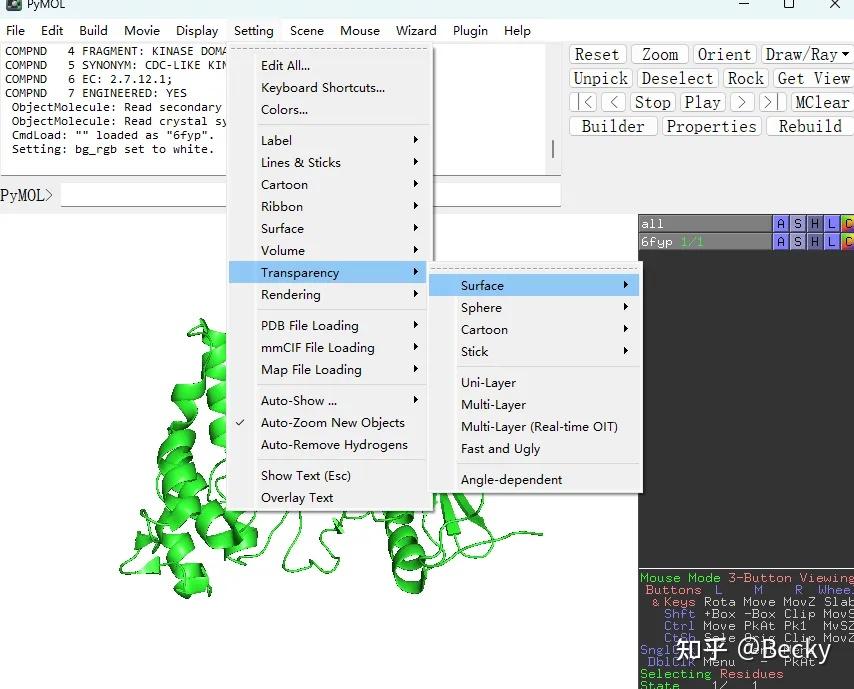Image resolution: width=854 pixels, height=689 pixels.
Task: Expand the Ribbon submenu
Action: (330, 206)
